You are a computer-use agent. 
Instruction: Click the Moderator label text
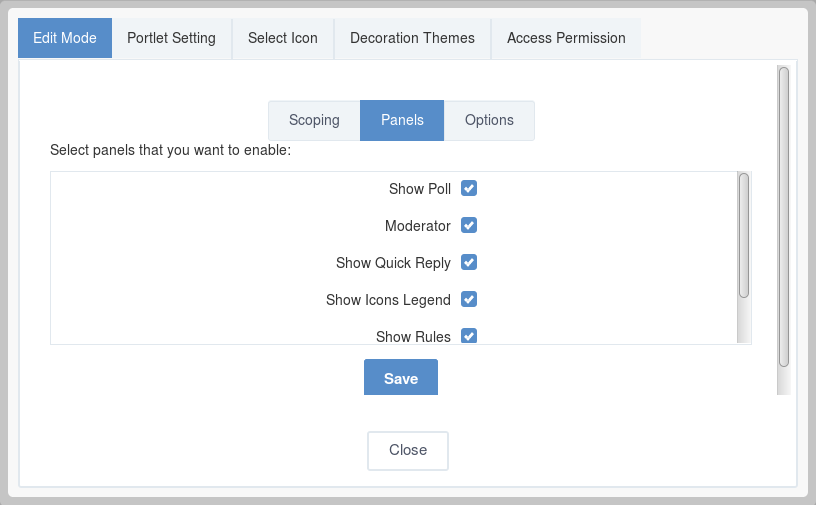418,226
